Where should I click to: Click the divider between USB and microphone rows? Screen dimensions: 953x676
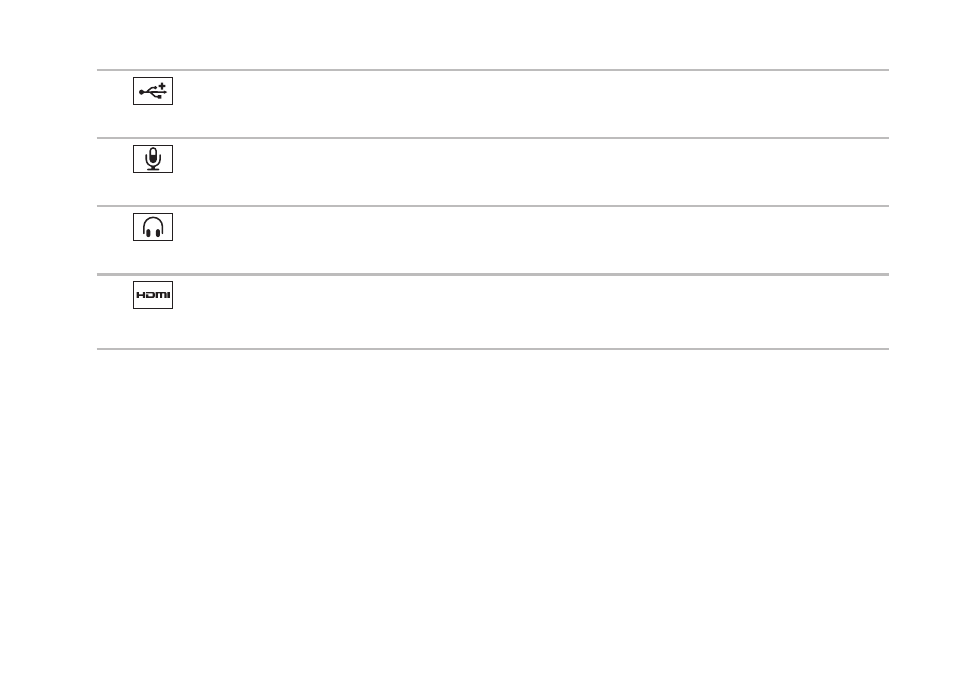(x=493, y=138)
